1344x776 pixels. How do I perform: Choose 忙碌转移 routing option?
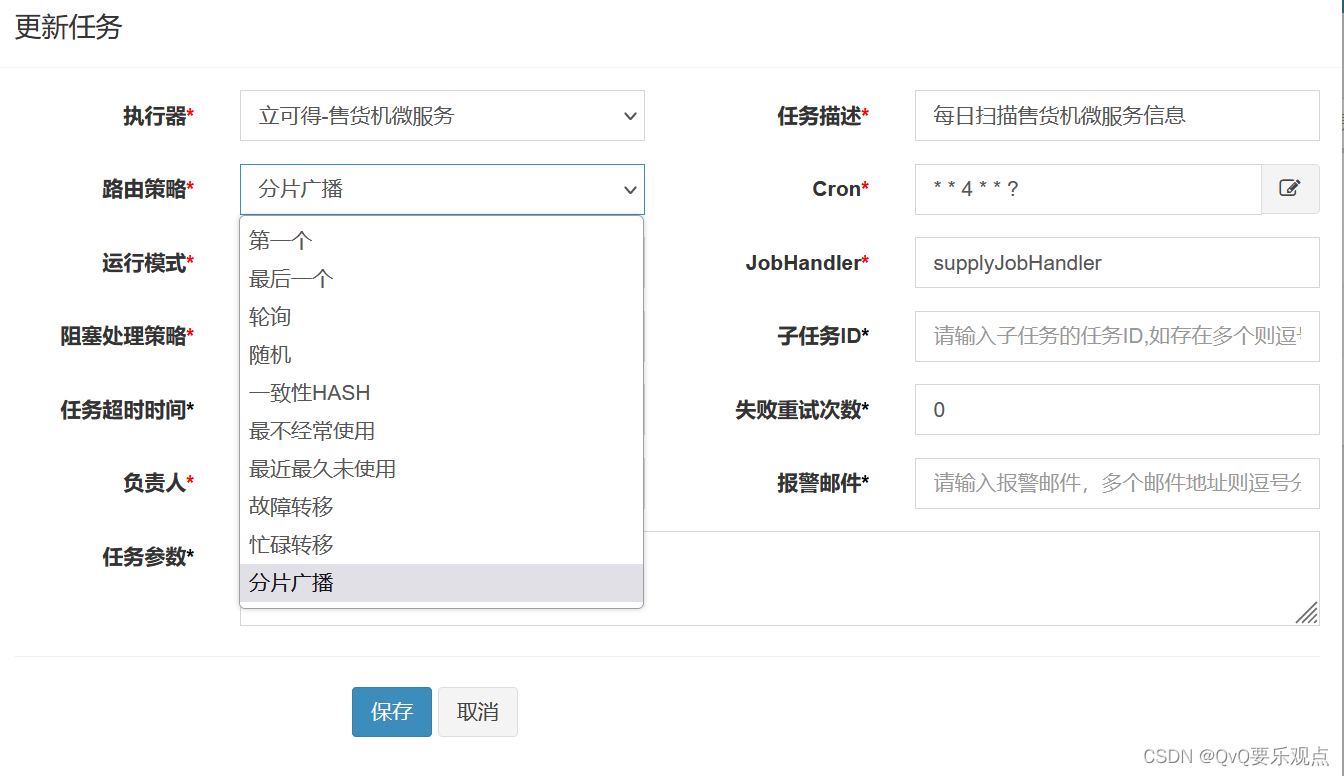tap(441, 545)
